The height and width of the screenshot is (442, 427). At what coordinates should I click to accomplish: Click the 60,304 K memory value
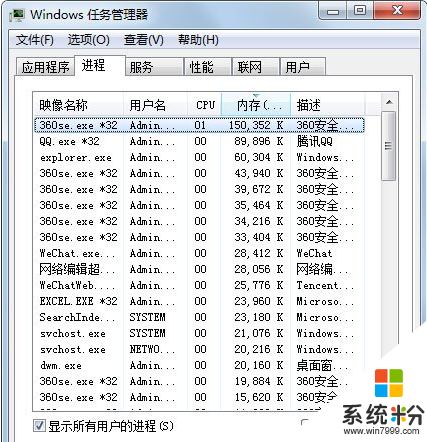pyautogui.click(x=259, y=157)
